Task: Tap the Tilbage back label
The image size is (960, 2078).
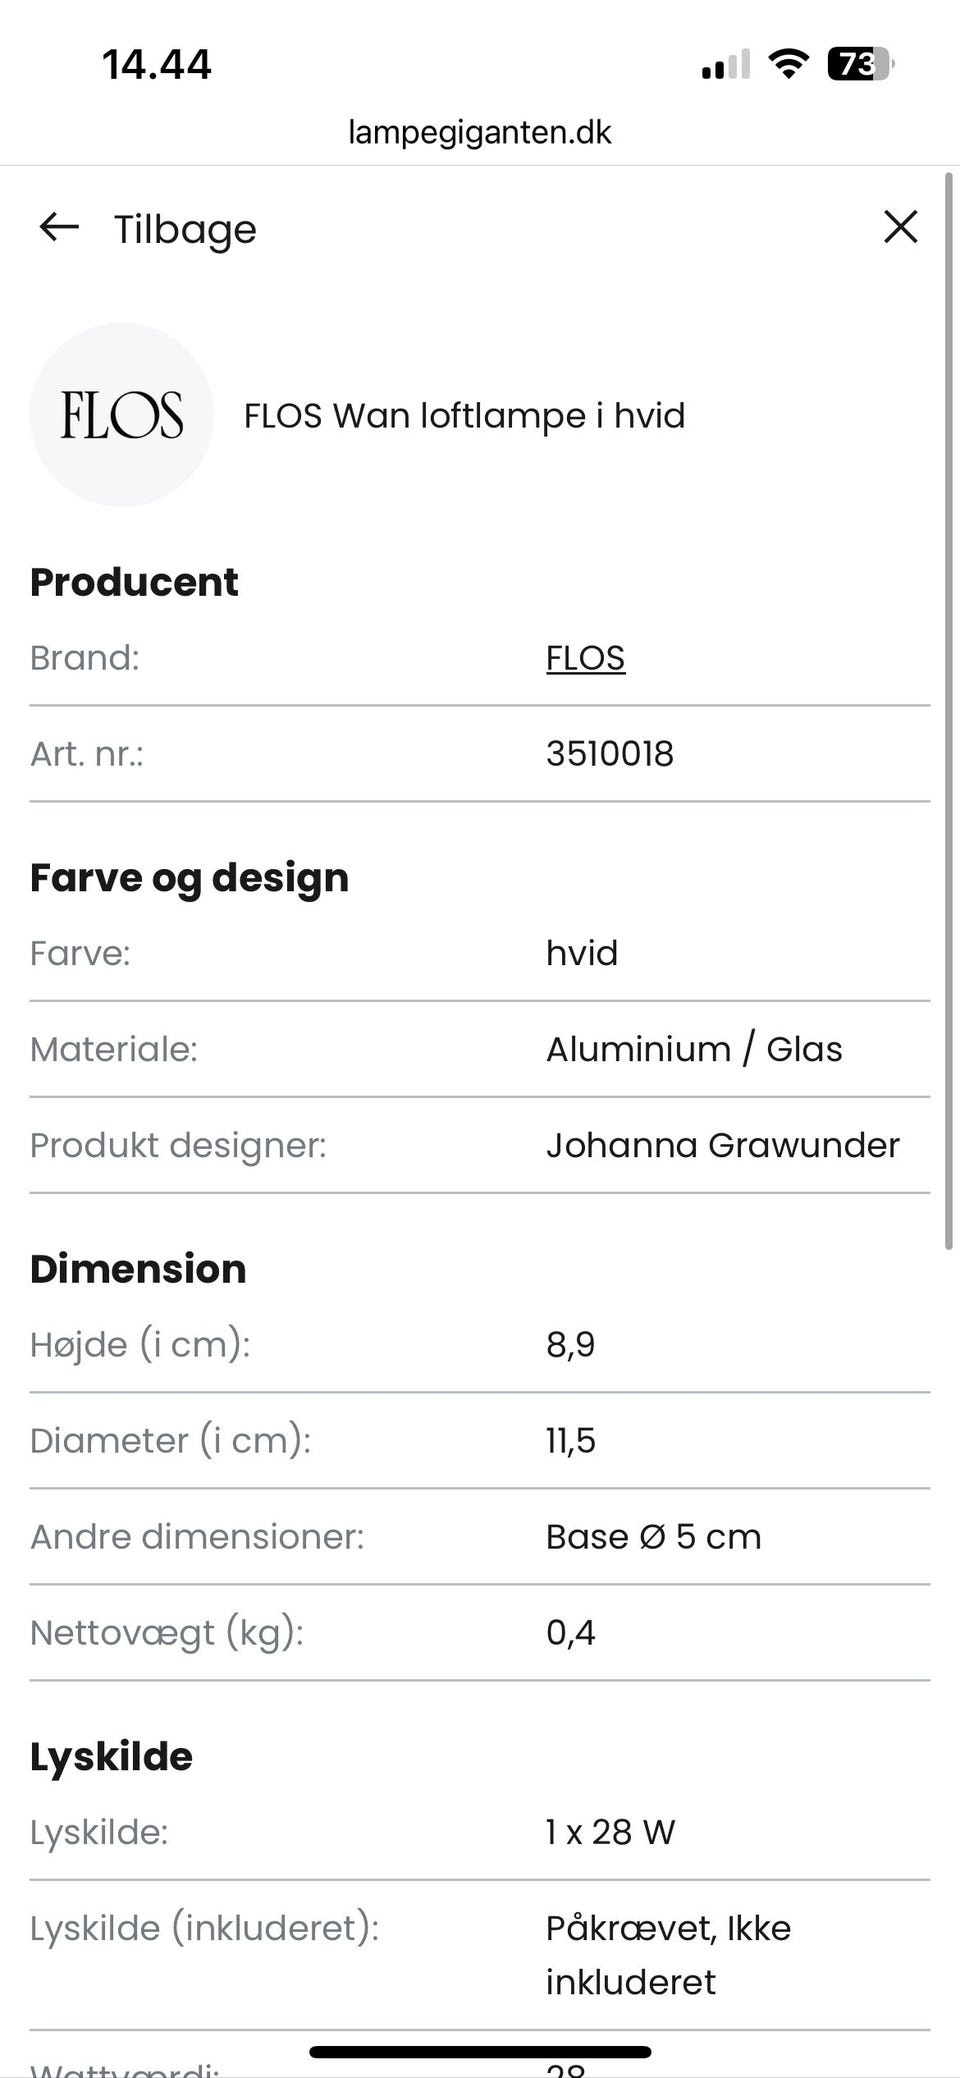Action: coord(185,229)
